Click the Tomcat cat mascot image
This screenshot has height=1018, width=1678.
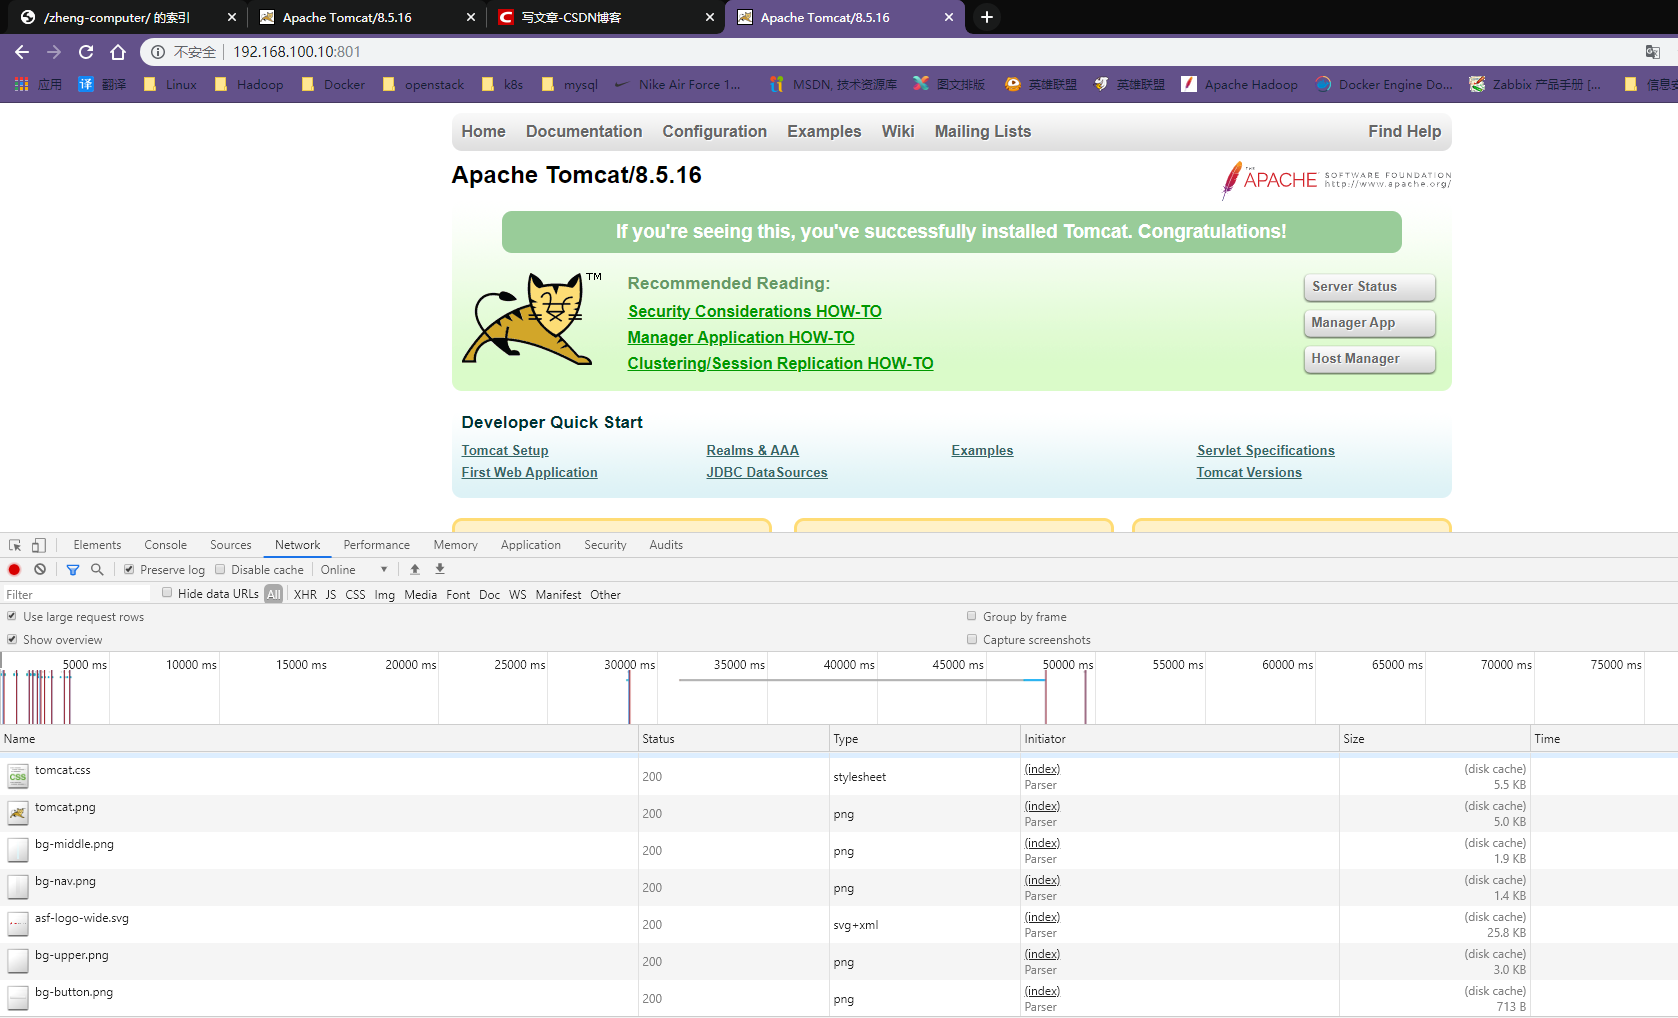coord(532,318)
